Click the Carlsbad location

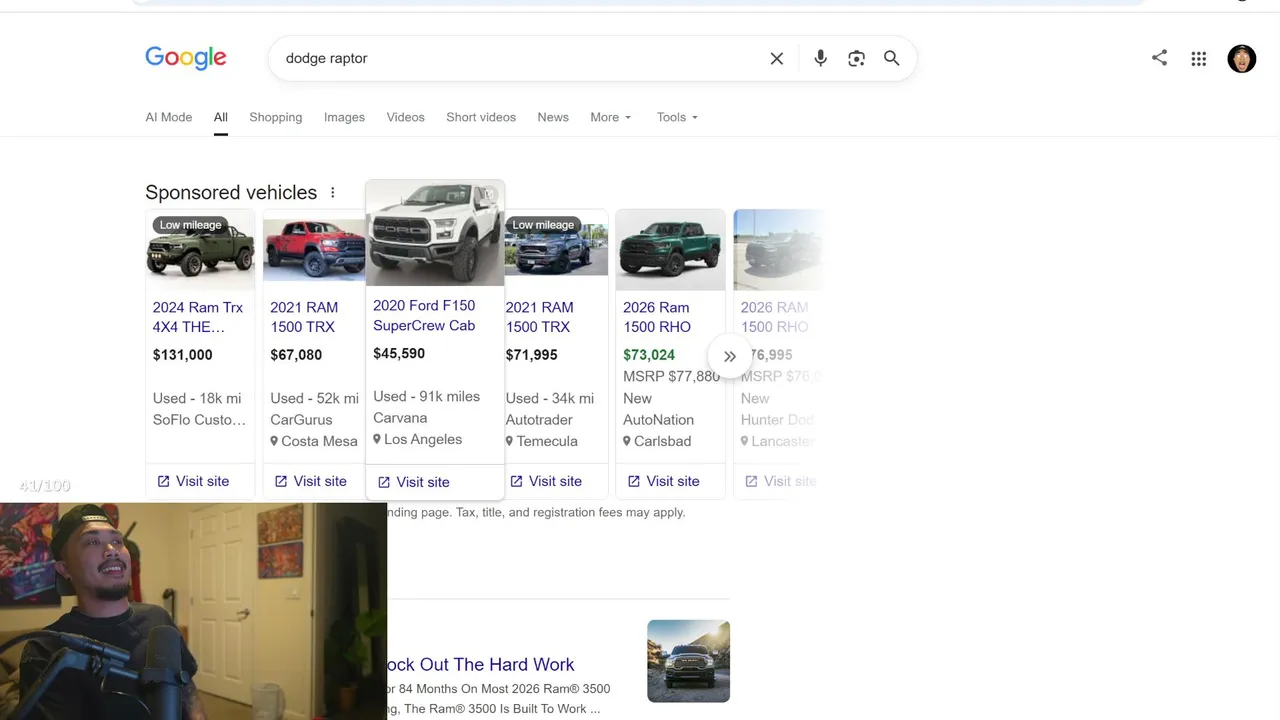pos(657,441)
